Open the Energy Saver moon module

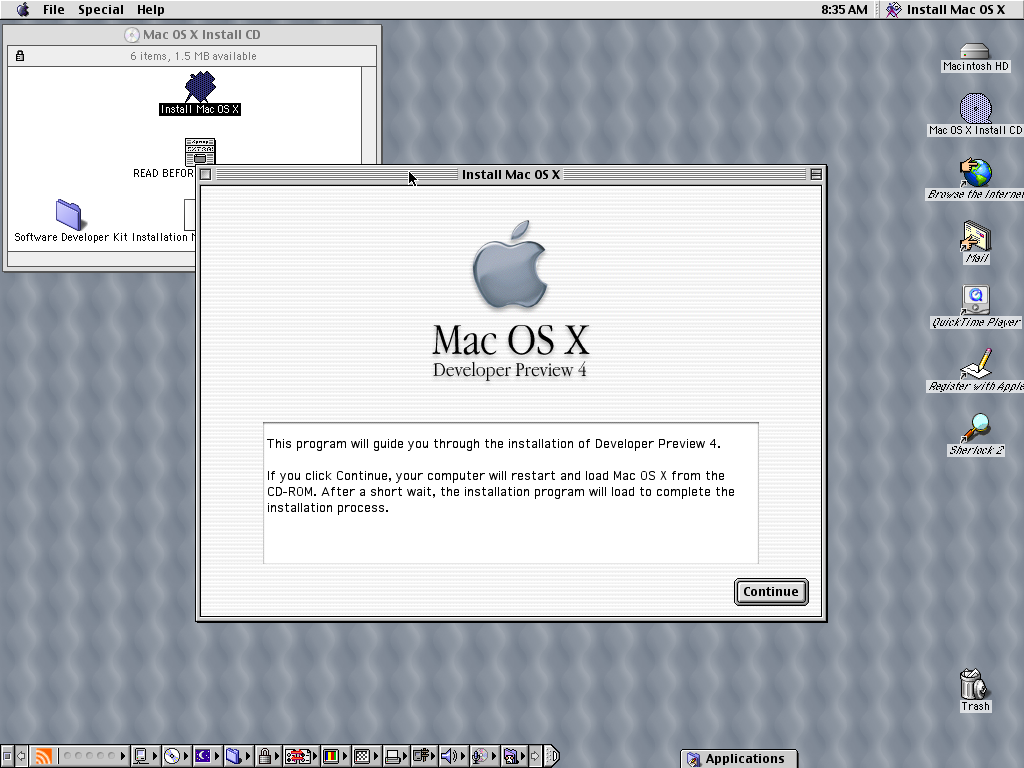tap(207, 756)
